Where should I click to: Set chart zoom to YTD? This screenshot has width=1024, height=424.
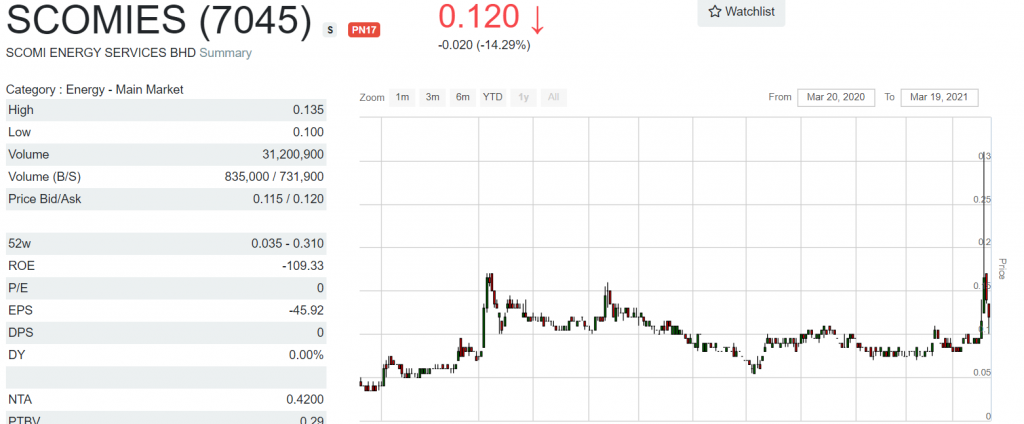[492, 97]
